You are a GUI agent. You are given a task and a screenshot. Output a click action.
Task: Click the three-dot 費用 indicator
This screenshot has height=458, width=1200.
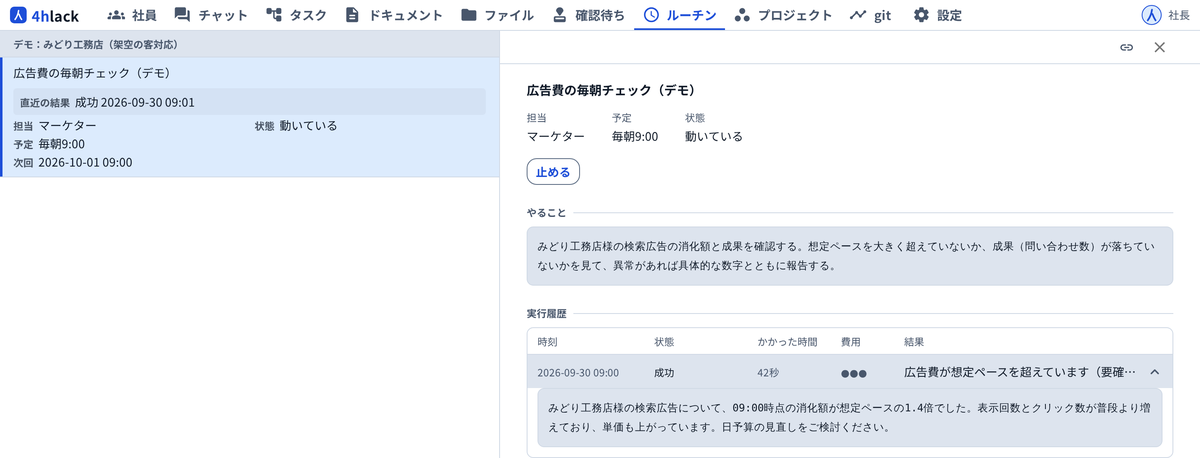853,373
